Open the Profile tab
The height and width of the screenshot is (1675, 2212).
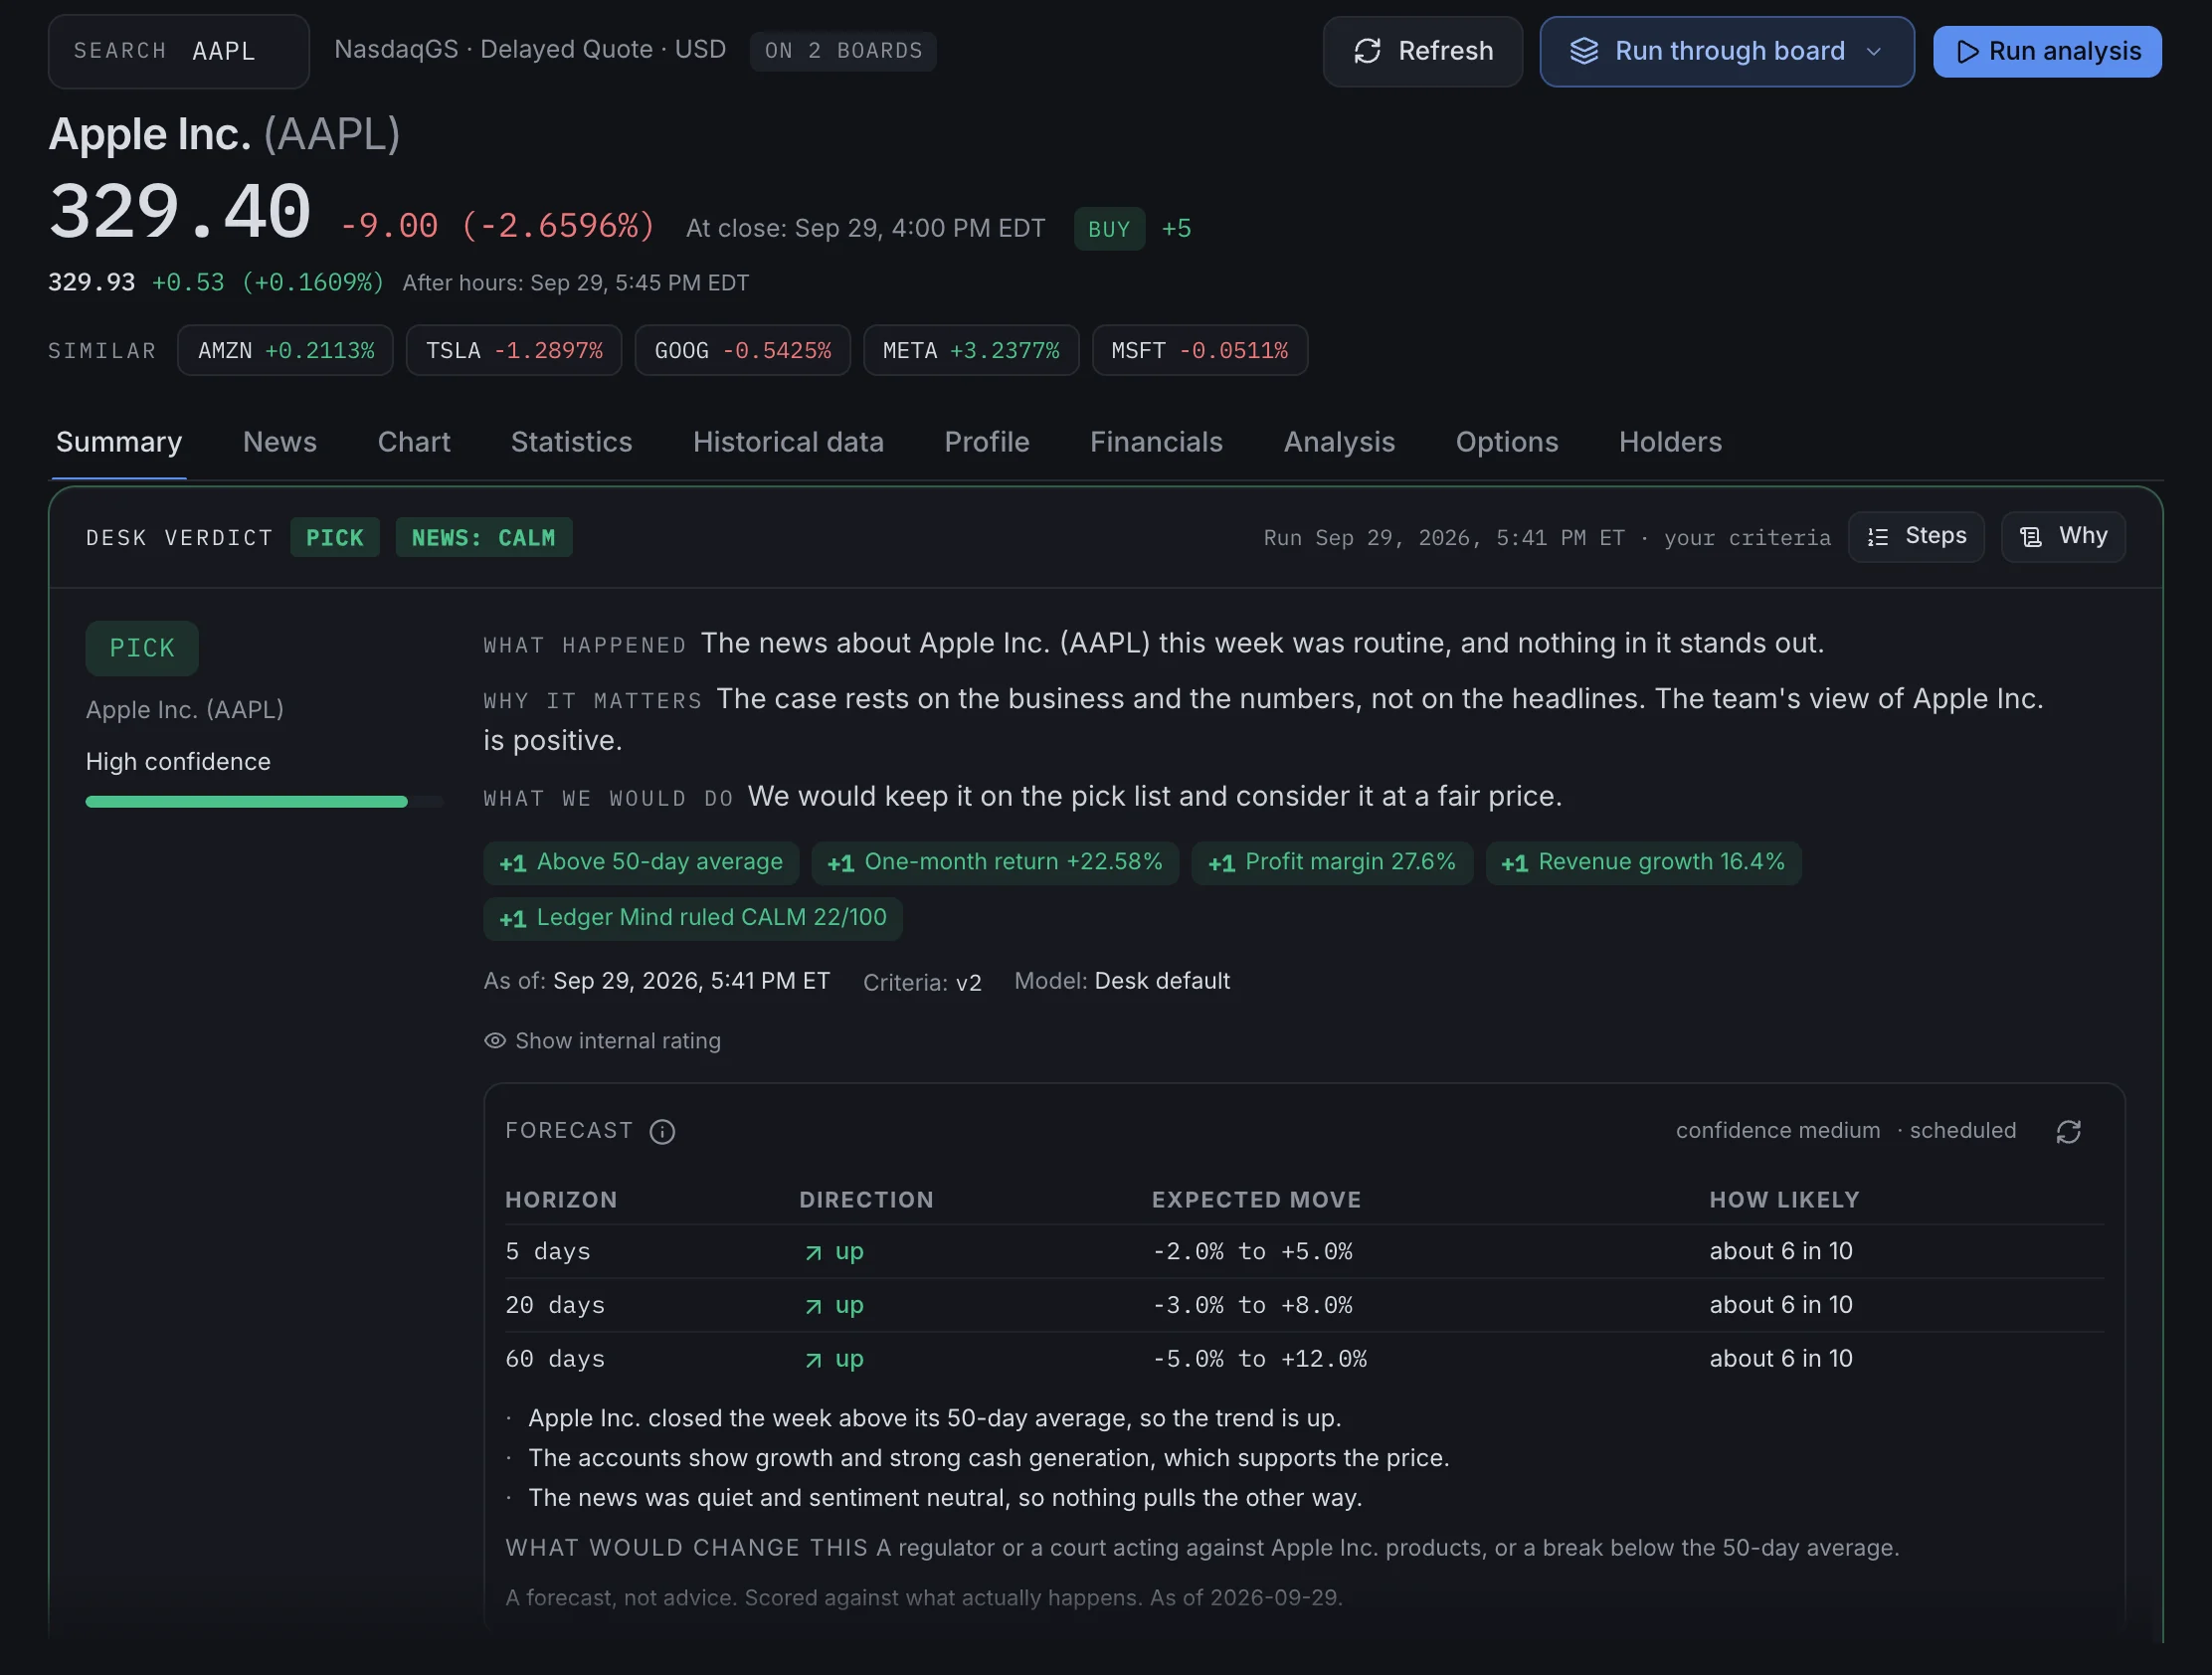point(987,442)
